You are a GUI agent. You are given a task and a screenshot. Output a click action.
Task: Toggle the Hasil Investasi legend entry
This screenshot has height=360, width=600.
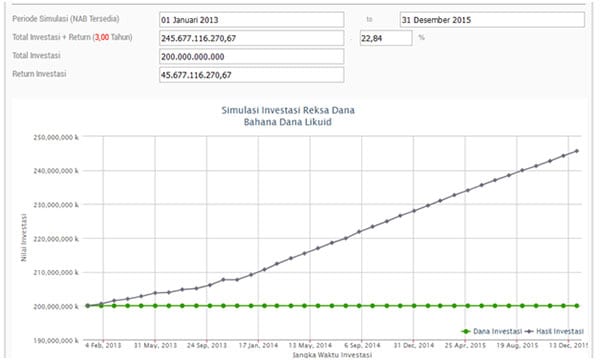(x=554, y=331)
